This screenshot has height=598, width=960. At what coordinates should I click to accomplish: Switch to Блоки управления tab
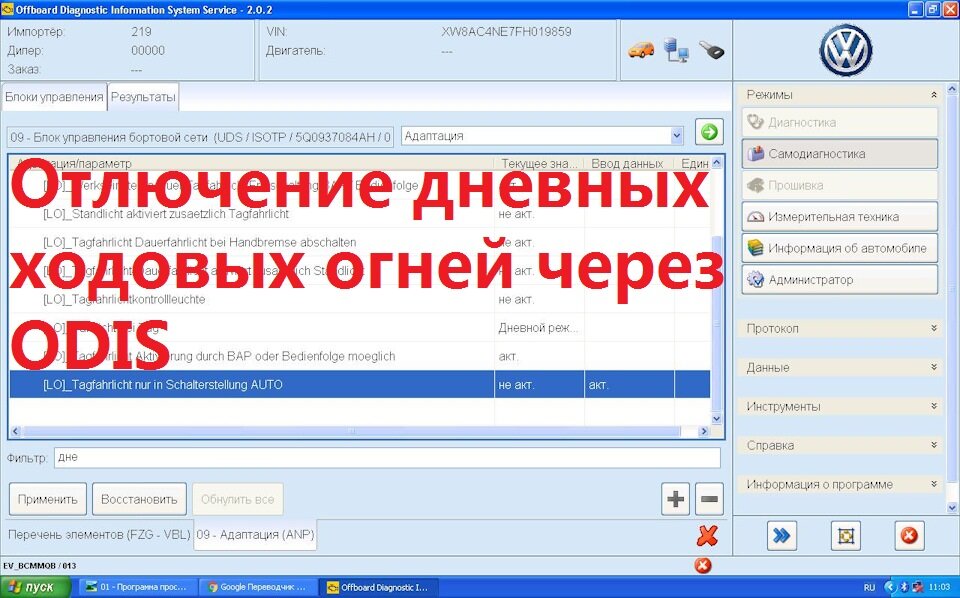[54, 97]
